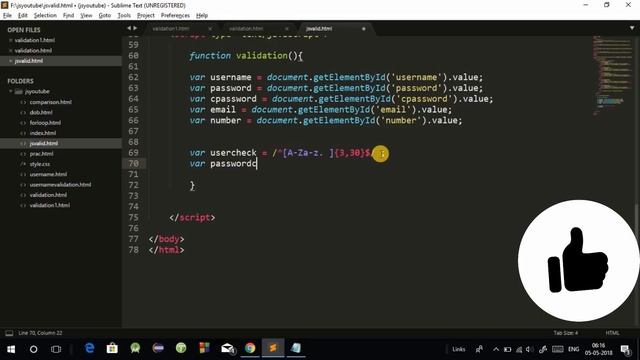Click the next tab arrow
This screenshot has width=640, height=360.
pyautogui.click(x=135, y=28)
